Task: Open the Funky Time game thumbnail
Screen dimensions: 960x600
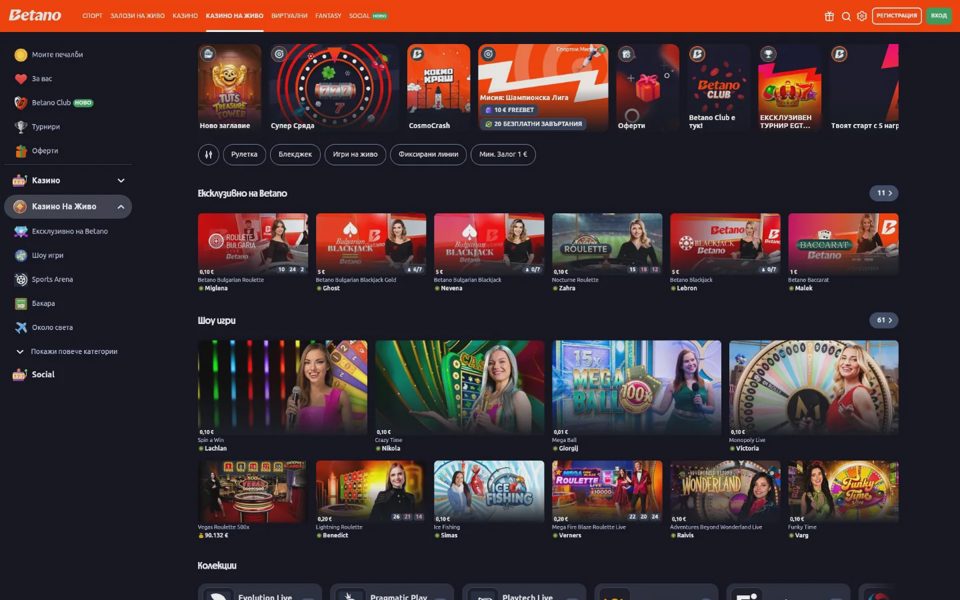Action: 843,491
